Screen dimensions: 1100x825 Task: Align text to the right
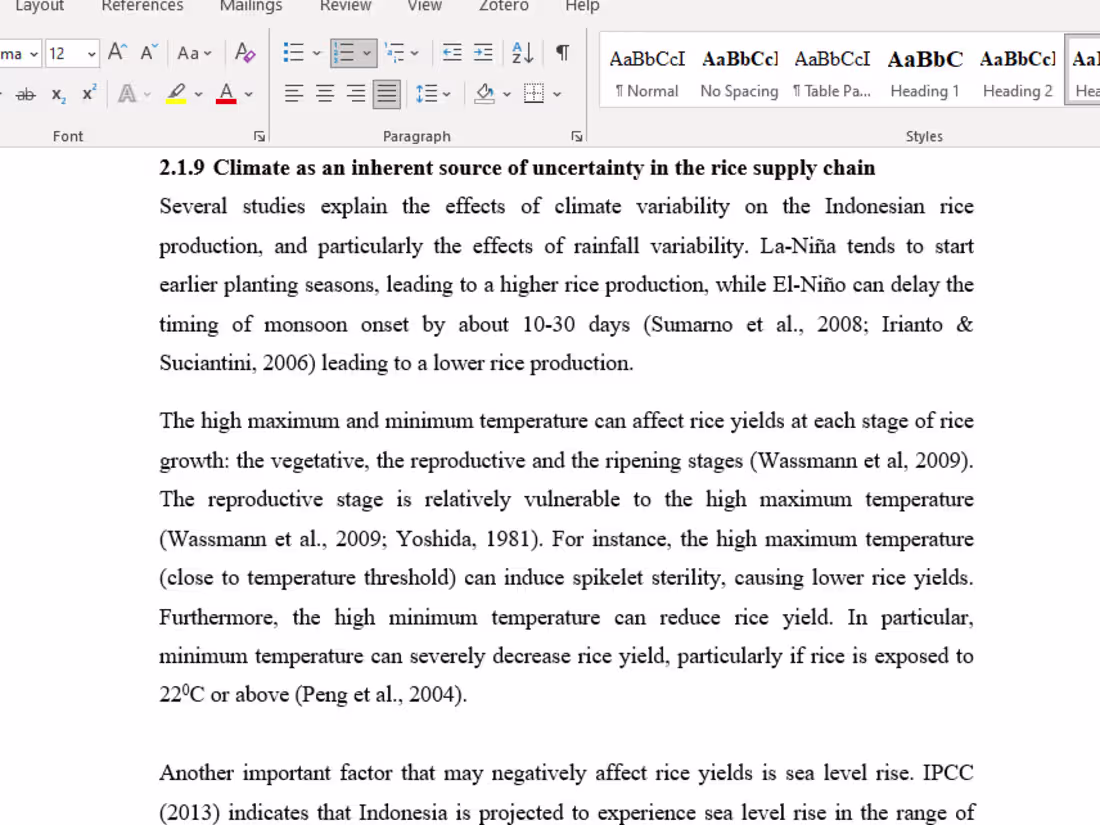pyautogui.click(x=356, y=94)
